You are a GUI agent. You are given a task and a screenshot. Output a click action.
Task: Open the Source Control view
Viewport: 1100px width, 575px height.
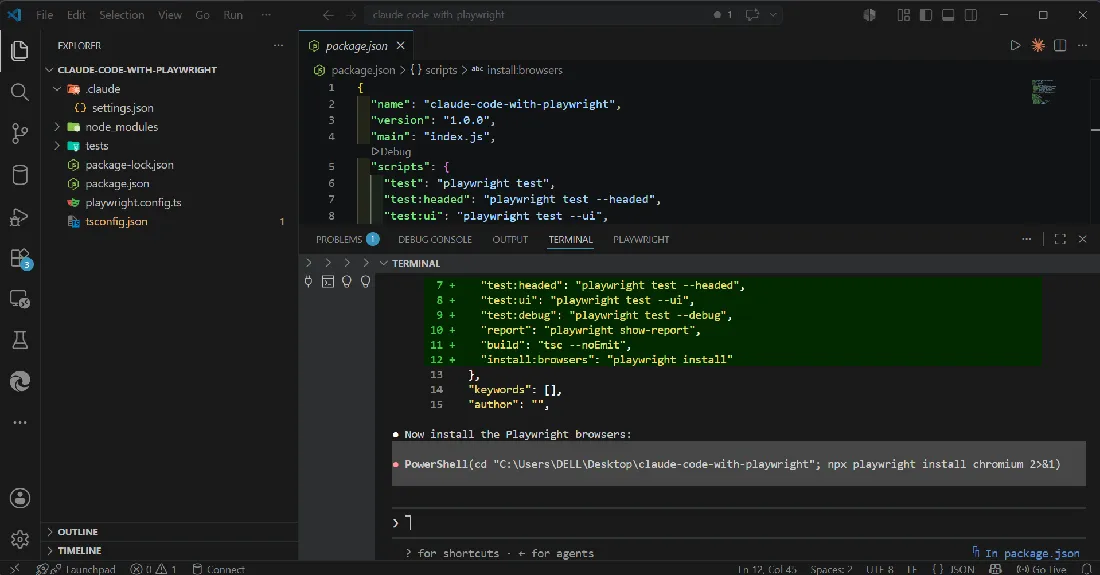pos(20,133)
